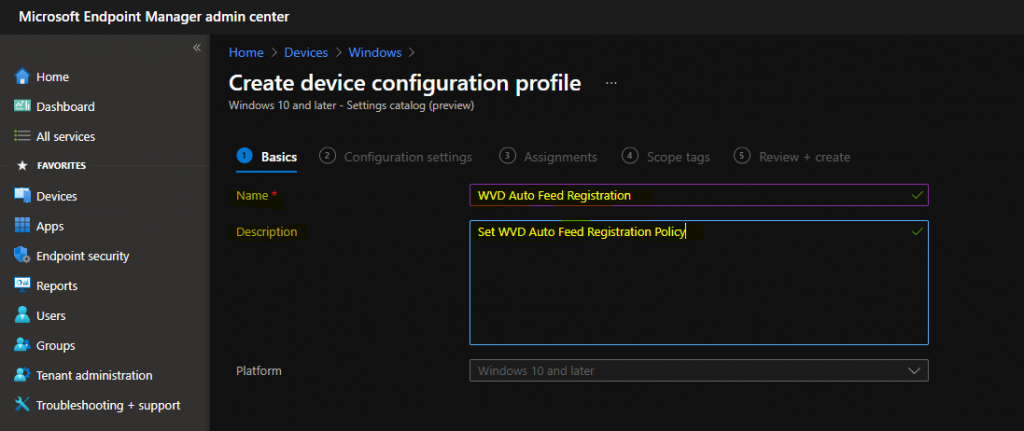Click the Users person icon
Viewport: 1024px width, 431px height.
tap(22, 315)
